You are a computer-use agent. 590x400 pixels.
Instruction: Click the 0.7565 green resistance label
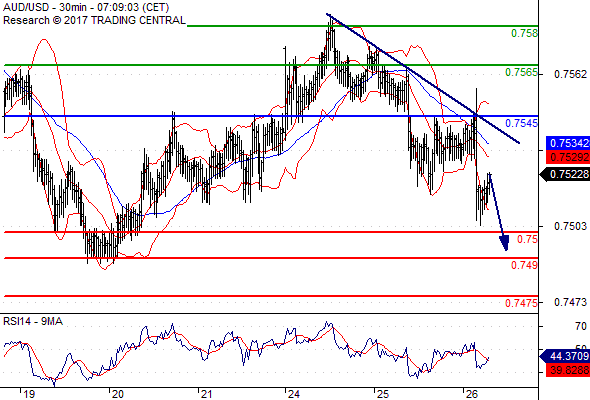522,72
